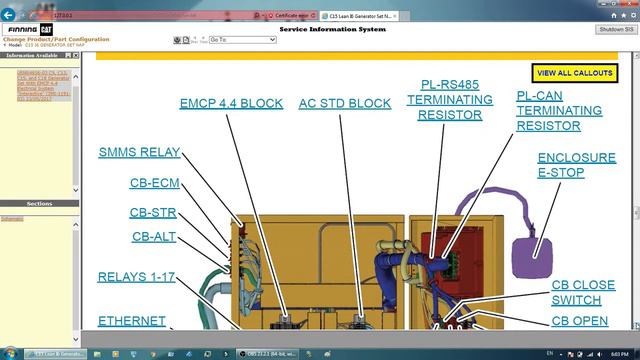Image resolution: width=640 pixels, height=360 pixels.
Task: Open the CB-ALT callout link
Action: click(x=154, y=237)
